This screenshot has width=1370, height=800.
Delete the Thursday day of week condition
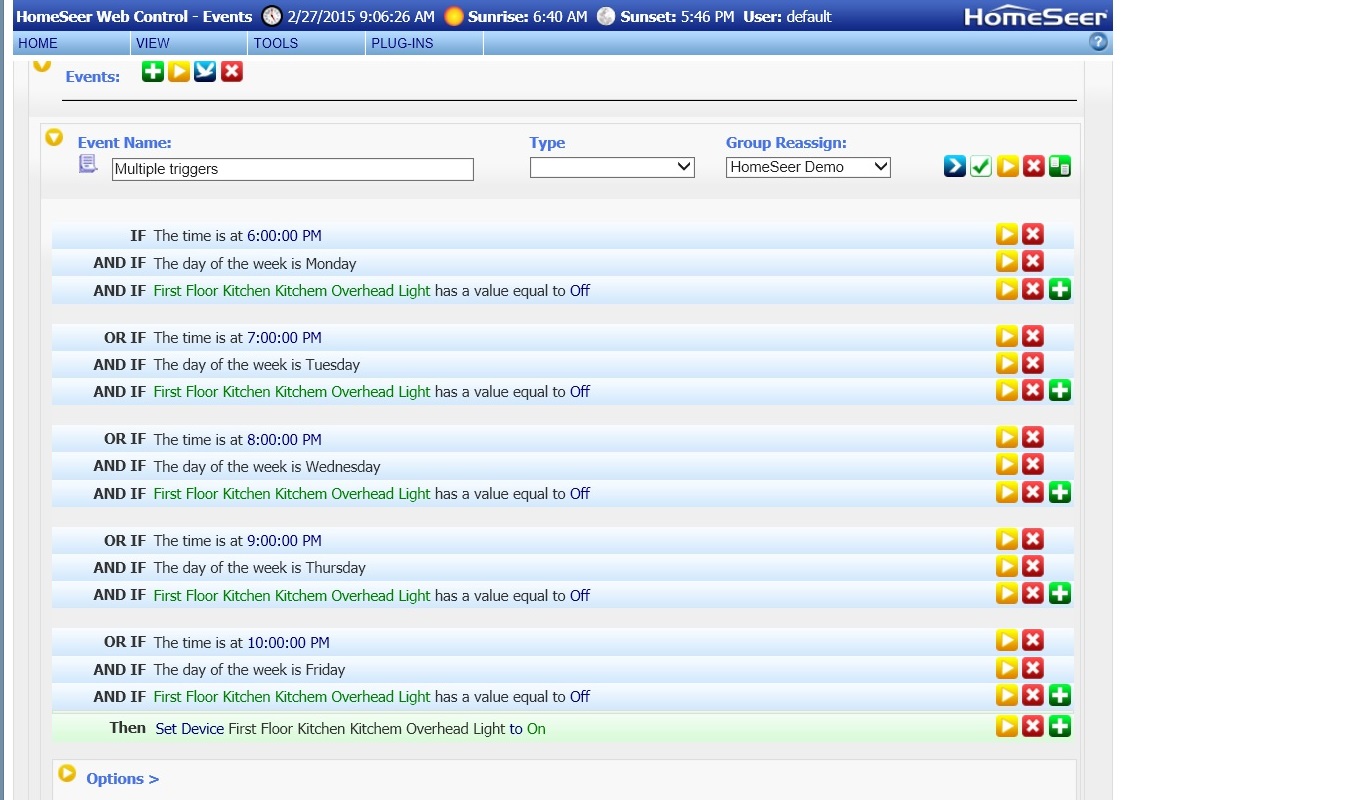[x=1033, y=566]
